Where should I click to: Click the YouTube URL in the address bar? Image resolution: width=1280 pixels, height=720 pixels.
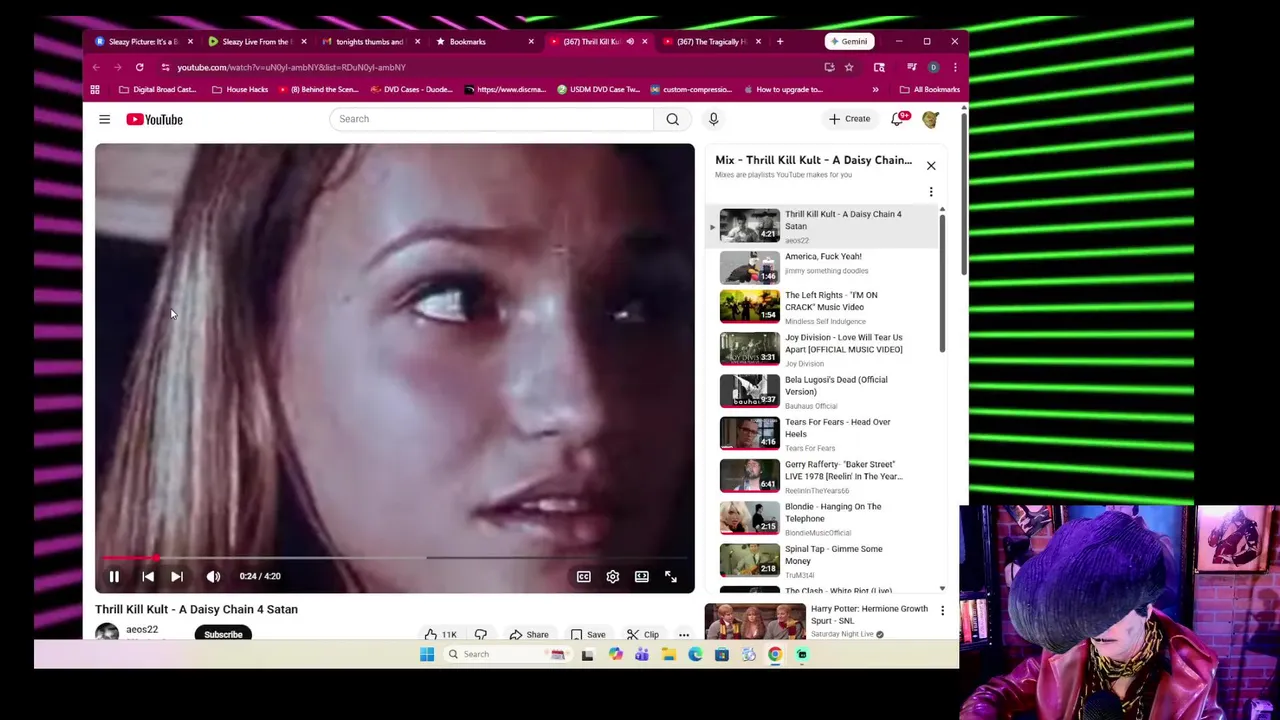(x=291, y=67)
